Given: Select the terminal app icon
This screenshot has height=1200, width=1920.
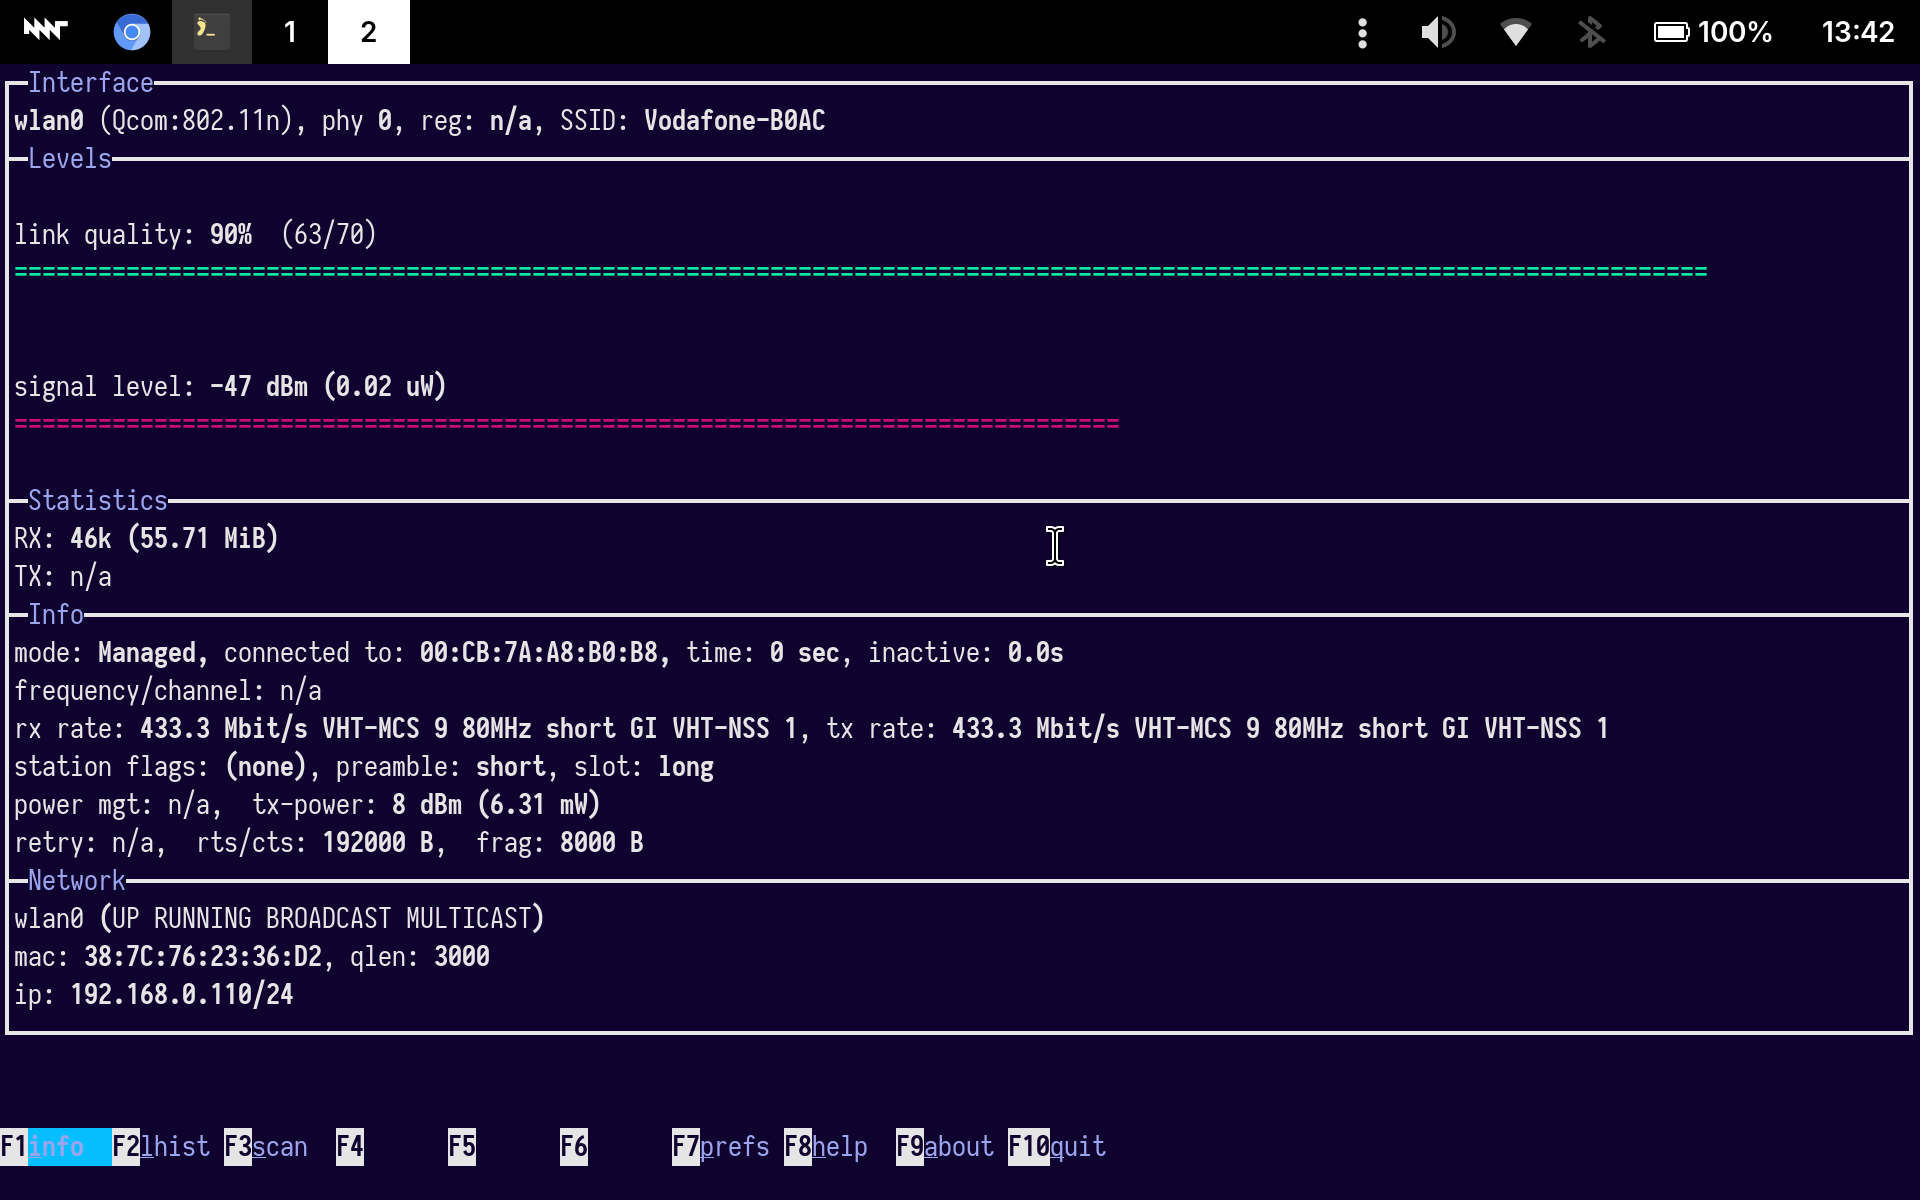Looking at the screenshot, I should [211, 32].
